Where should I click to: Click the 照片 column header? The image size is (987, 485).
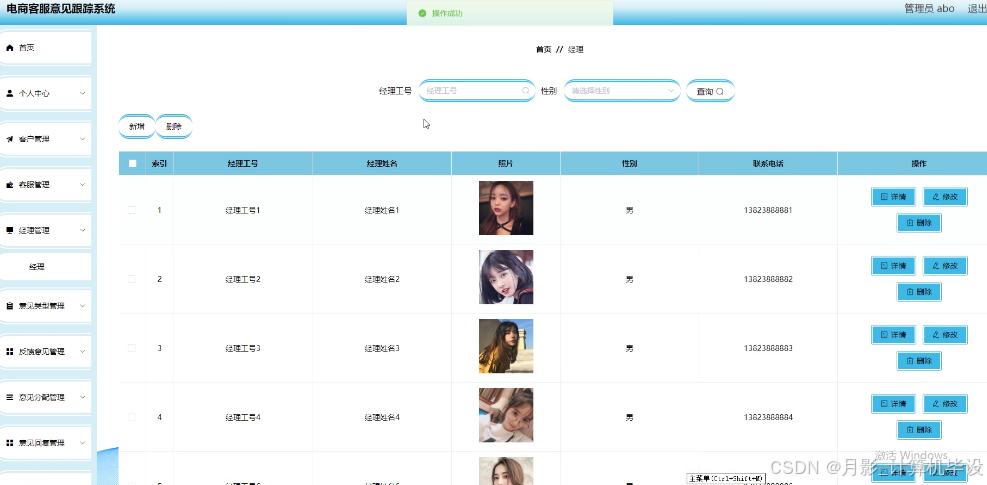pos(506,164)
